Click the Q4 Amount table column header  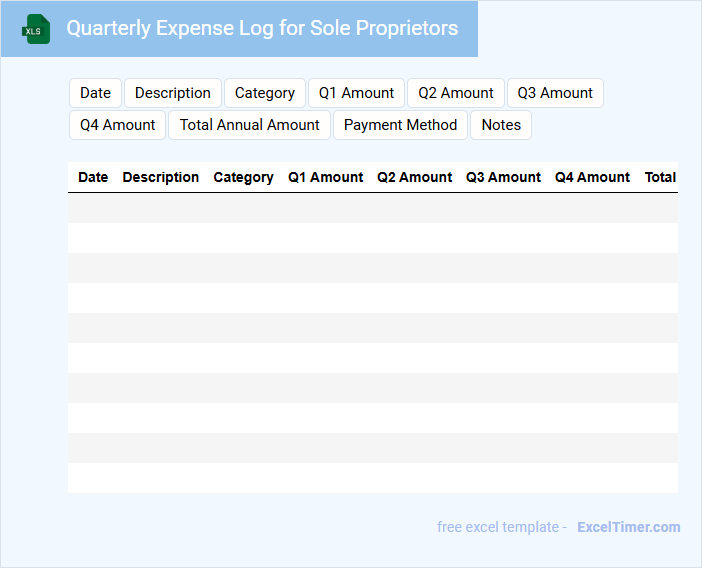point(593,177)
